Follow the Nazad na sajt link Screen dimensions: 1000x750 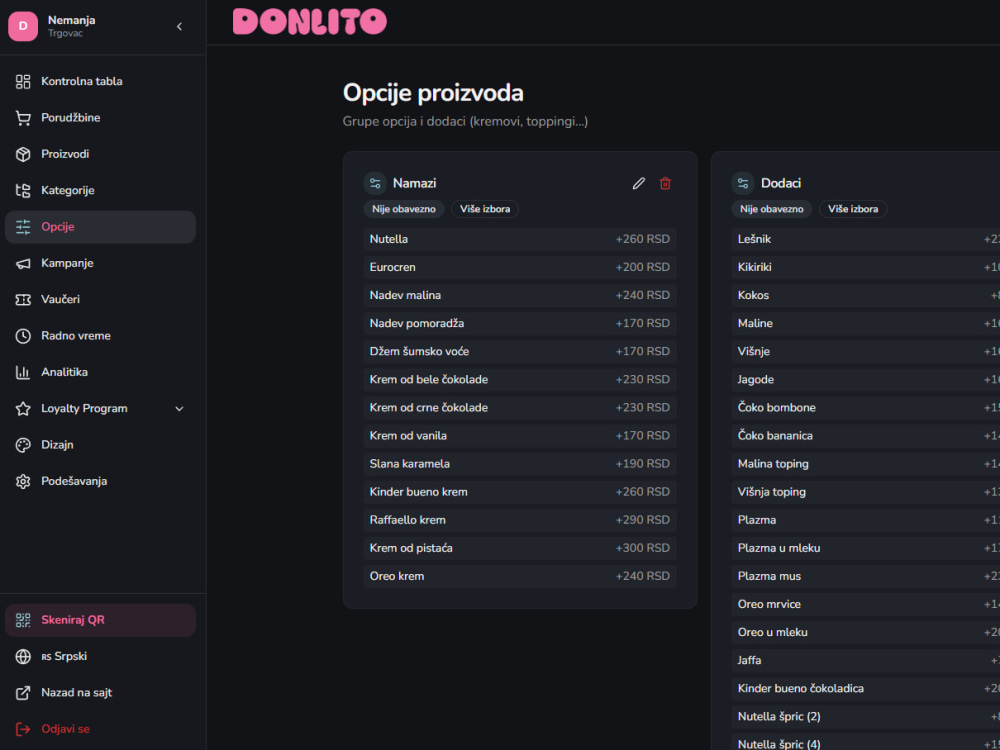click(x=100, y=693)
